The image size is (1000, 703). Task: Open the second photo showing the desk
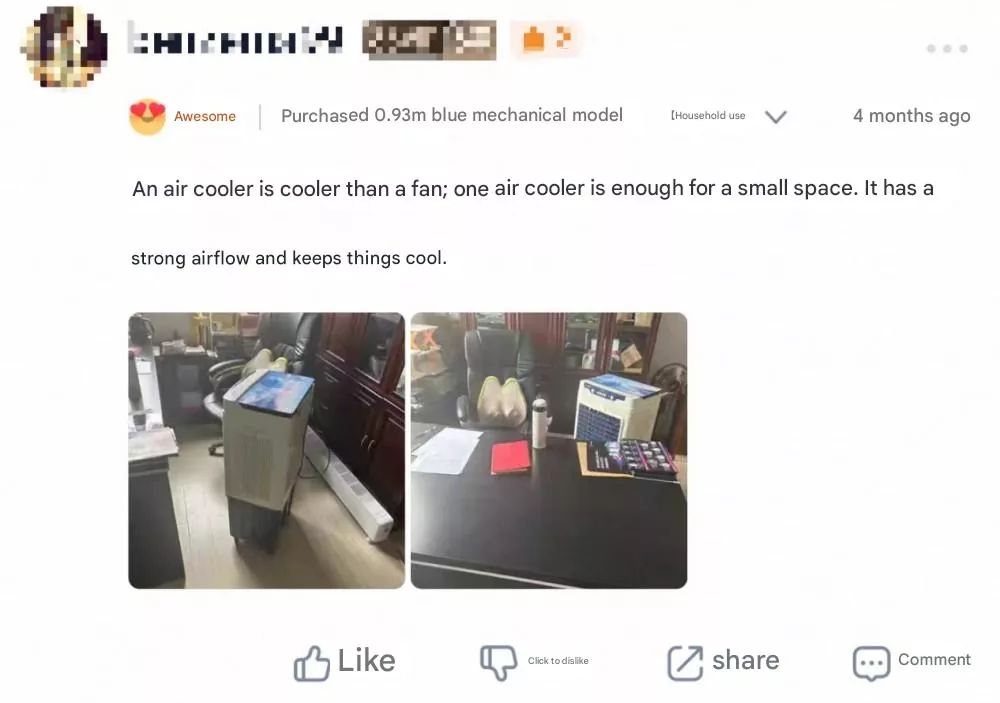(549, 450)
